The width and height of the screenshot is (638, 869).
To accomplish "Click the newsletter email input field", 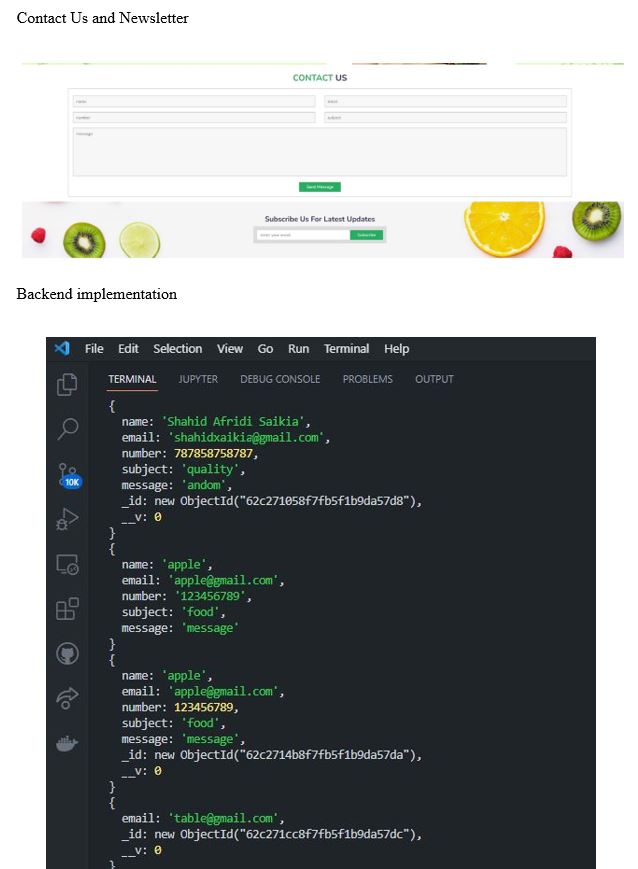I will (x=303, y=235).
